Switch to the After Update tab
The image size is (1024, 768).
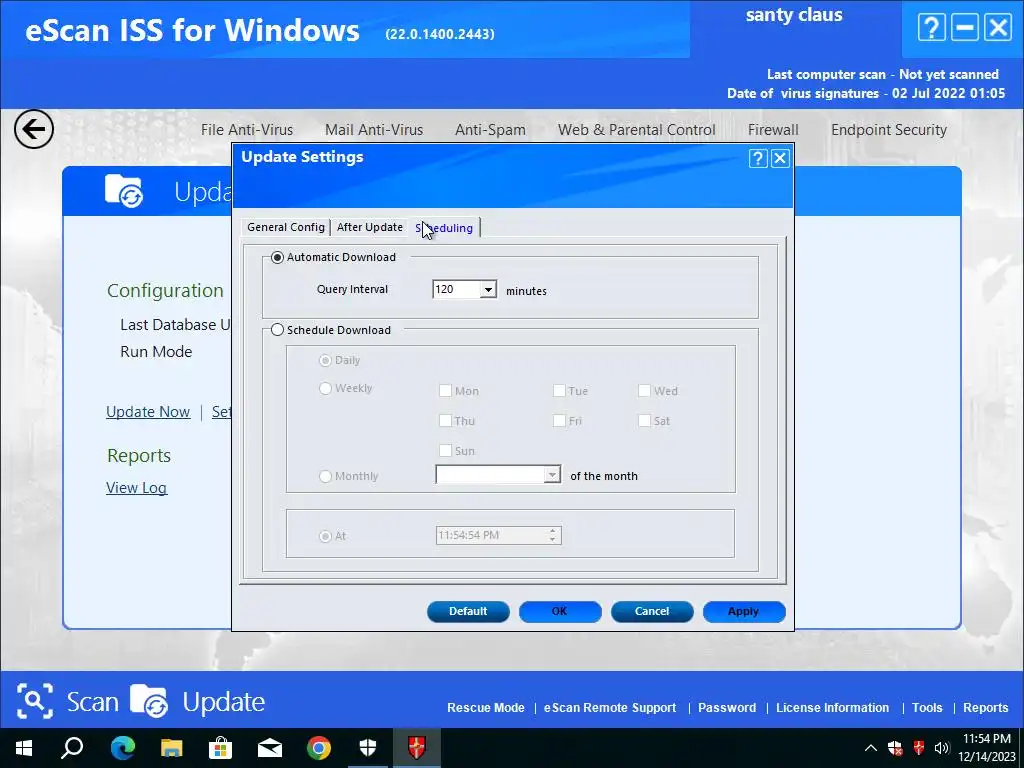pos(370,227)
